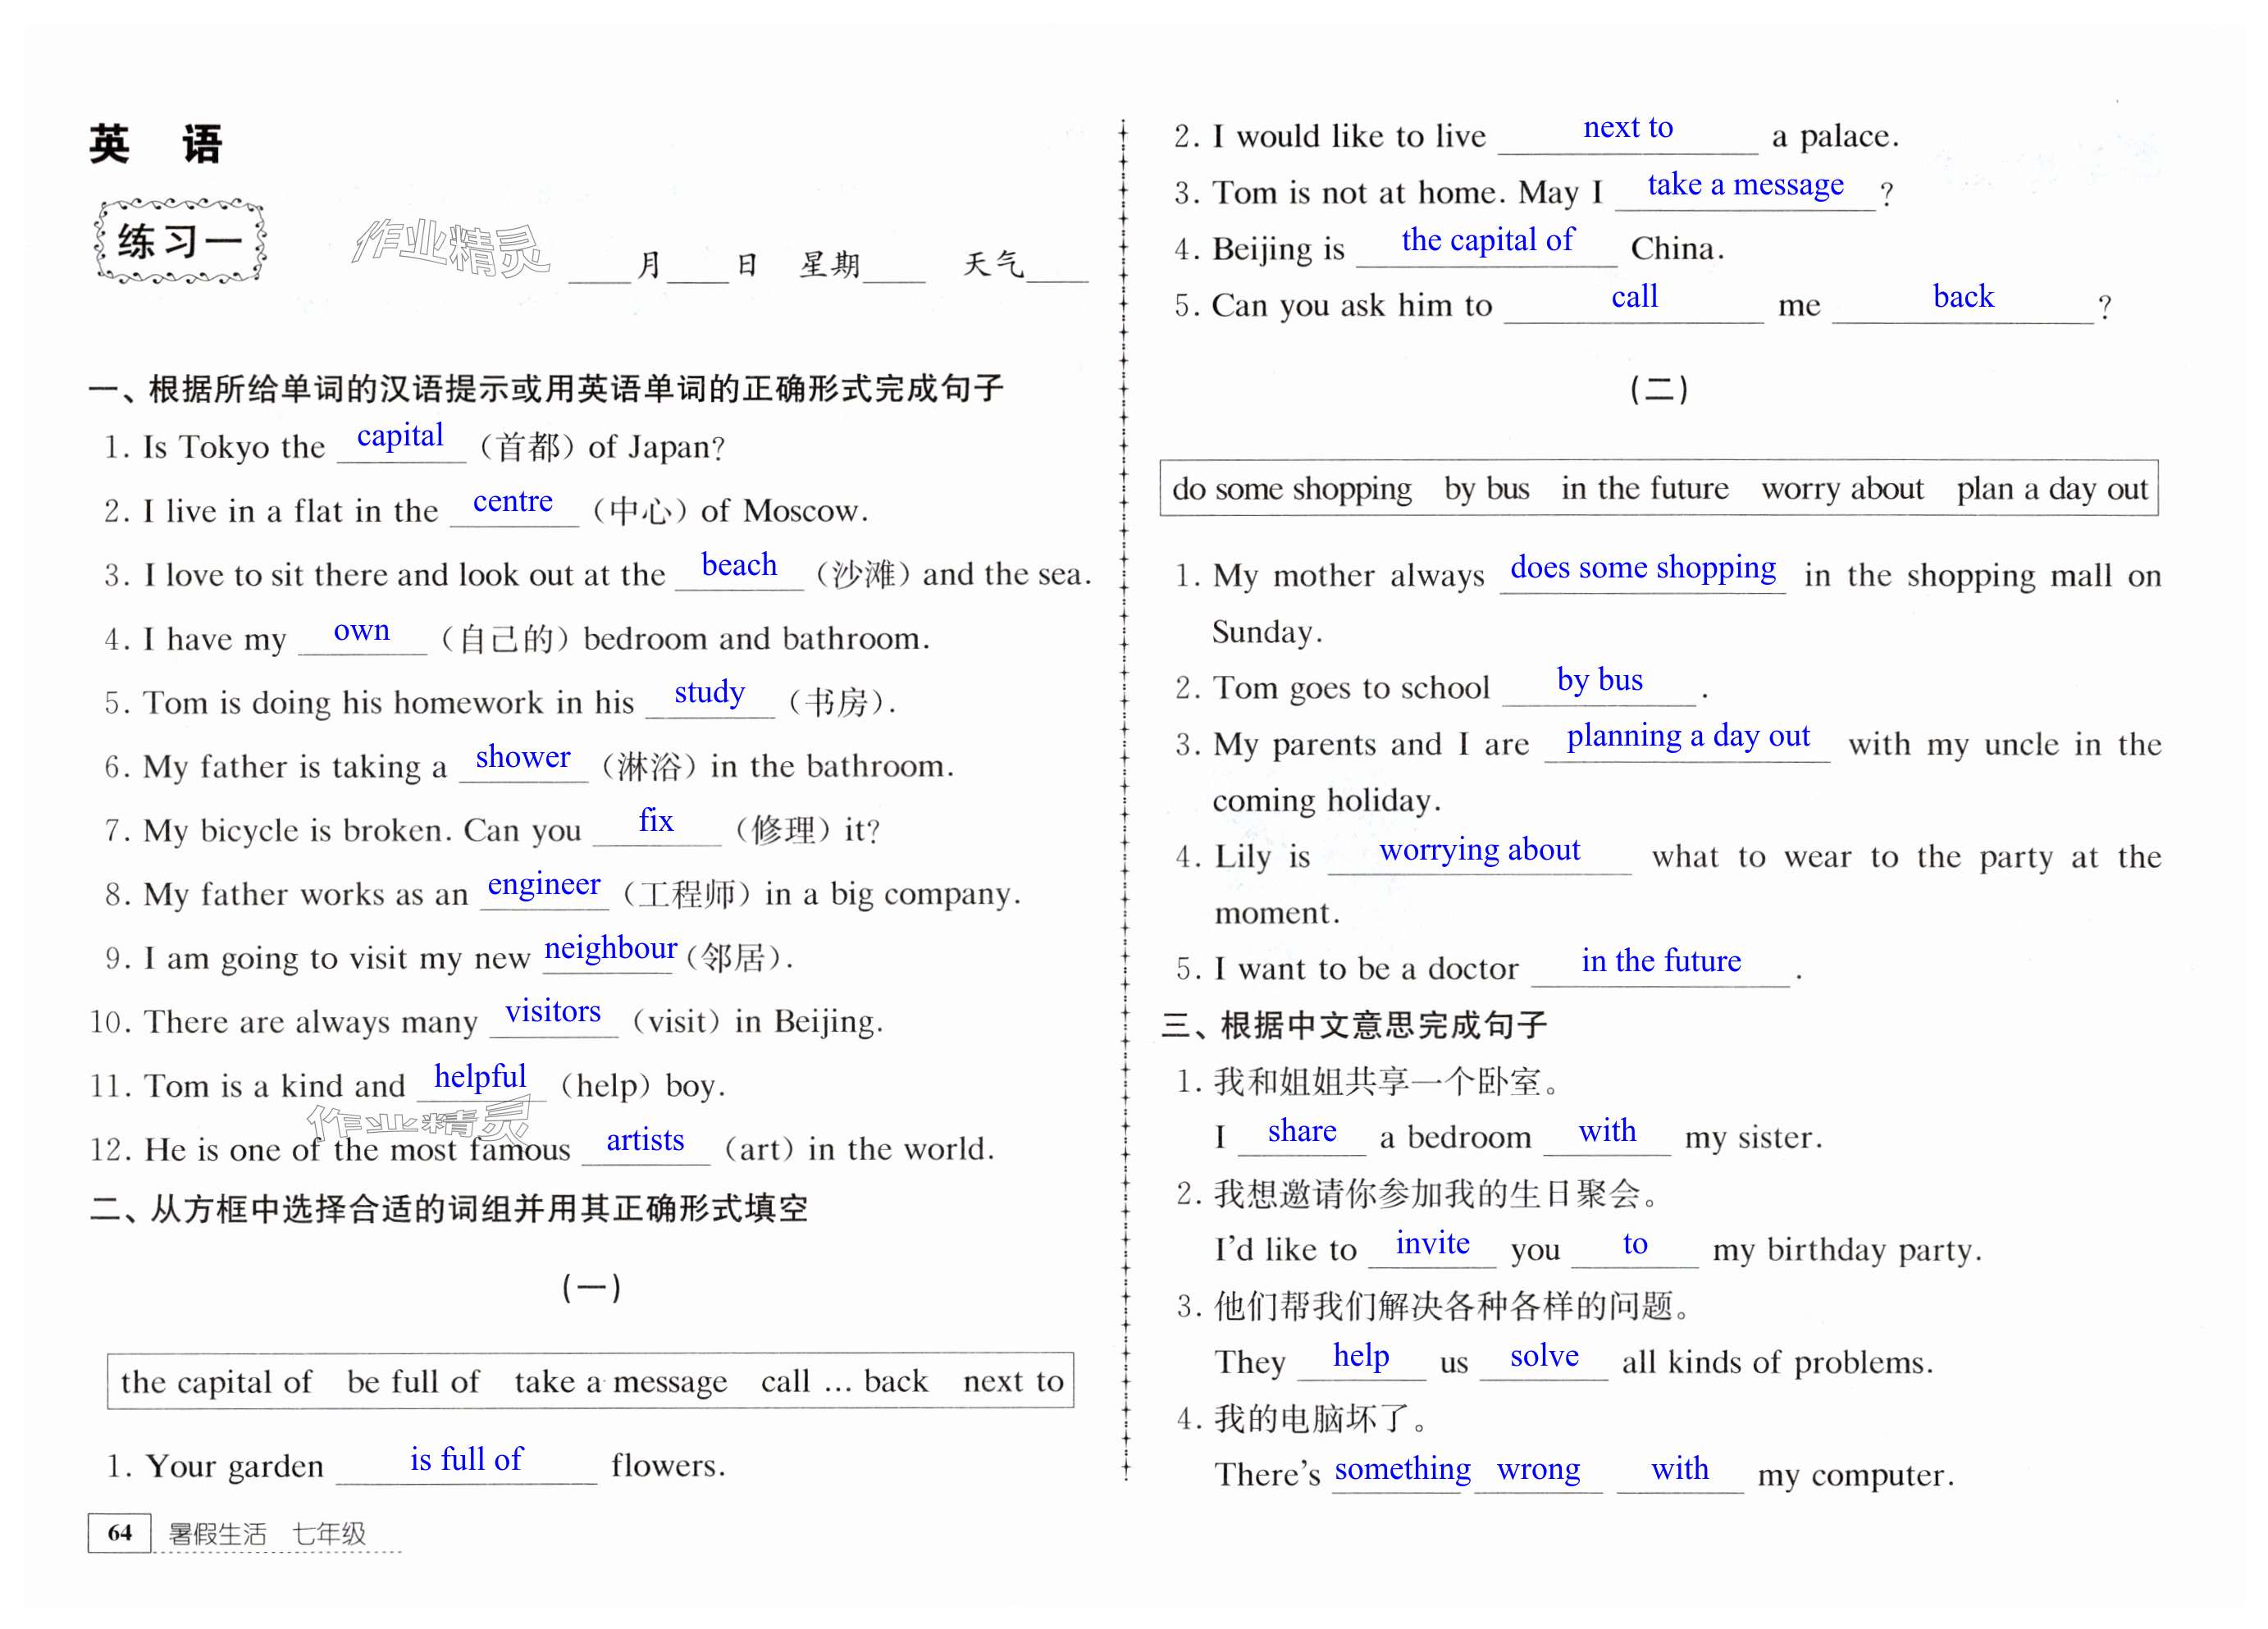Click the answer 'beach' in sentence 3
This screenshot has height=1629, width=2268.
tap(739, 565)
